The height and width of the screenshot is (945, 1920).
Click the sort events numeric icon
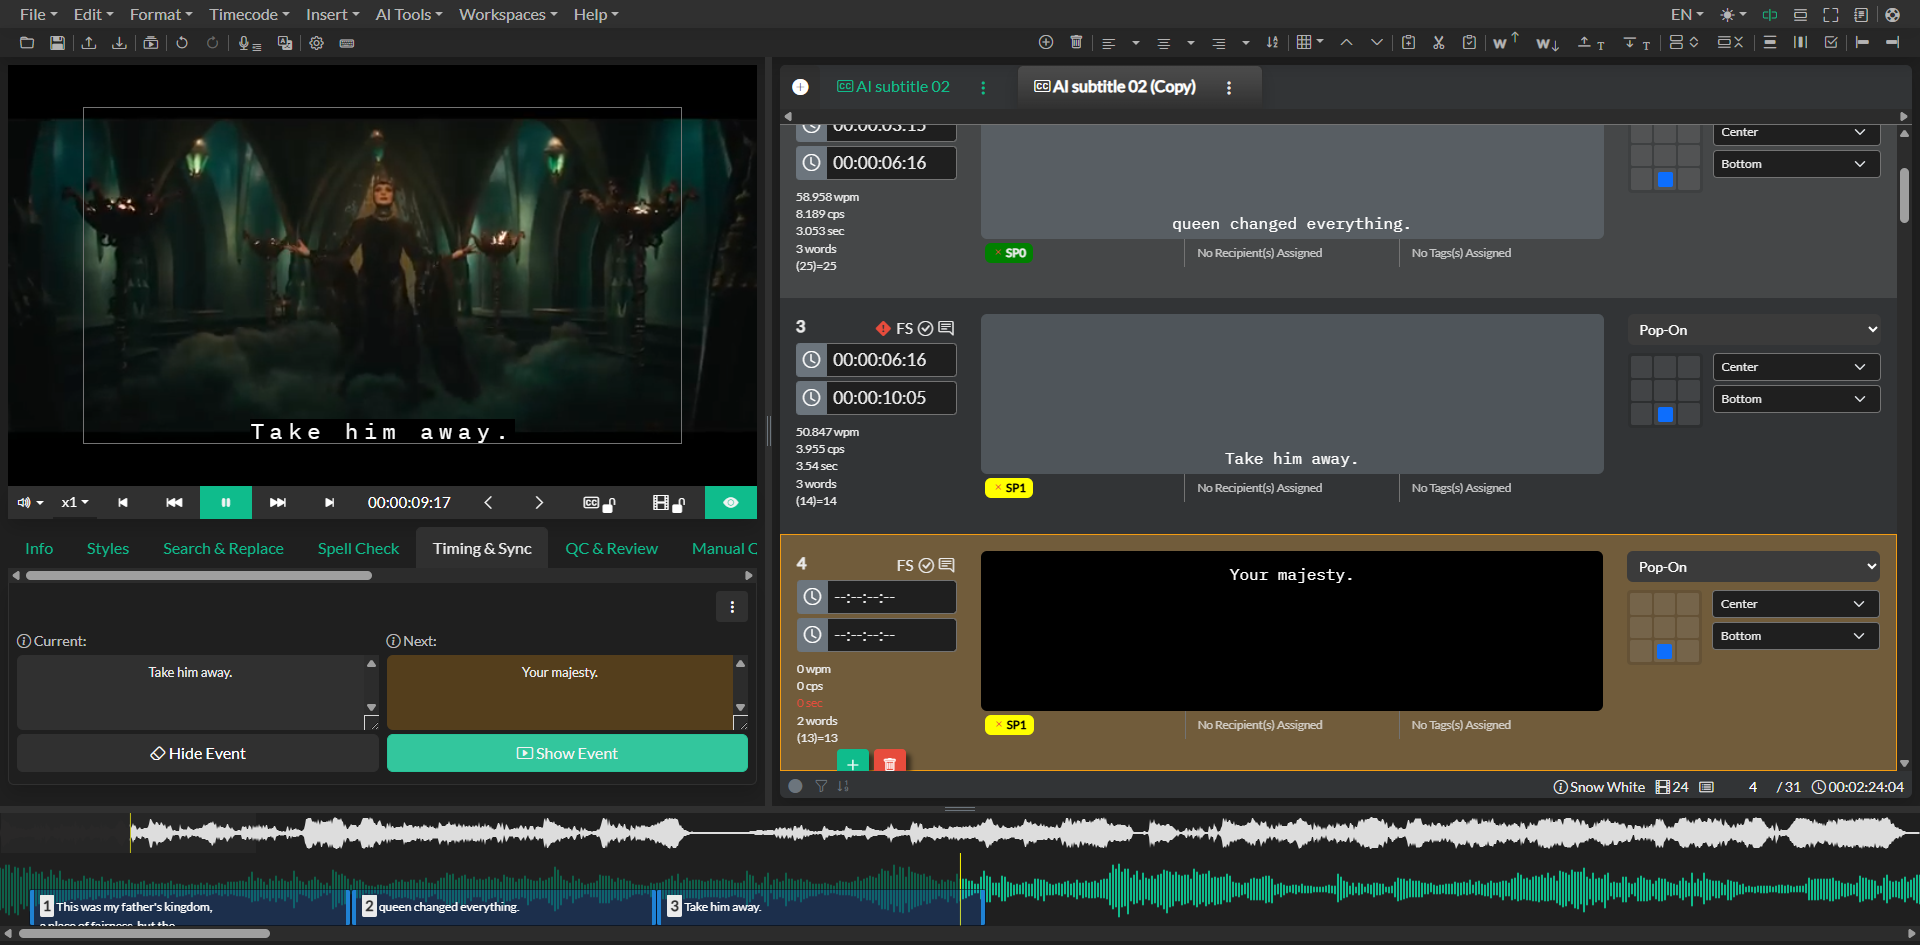click(1272, 42)
